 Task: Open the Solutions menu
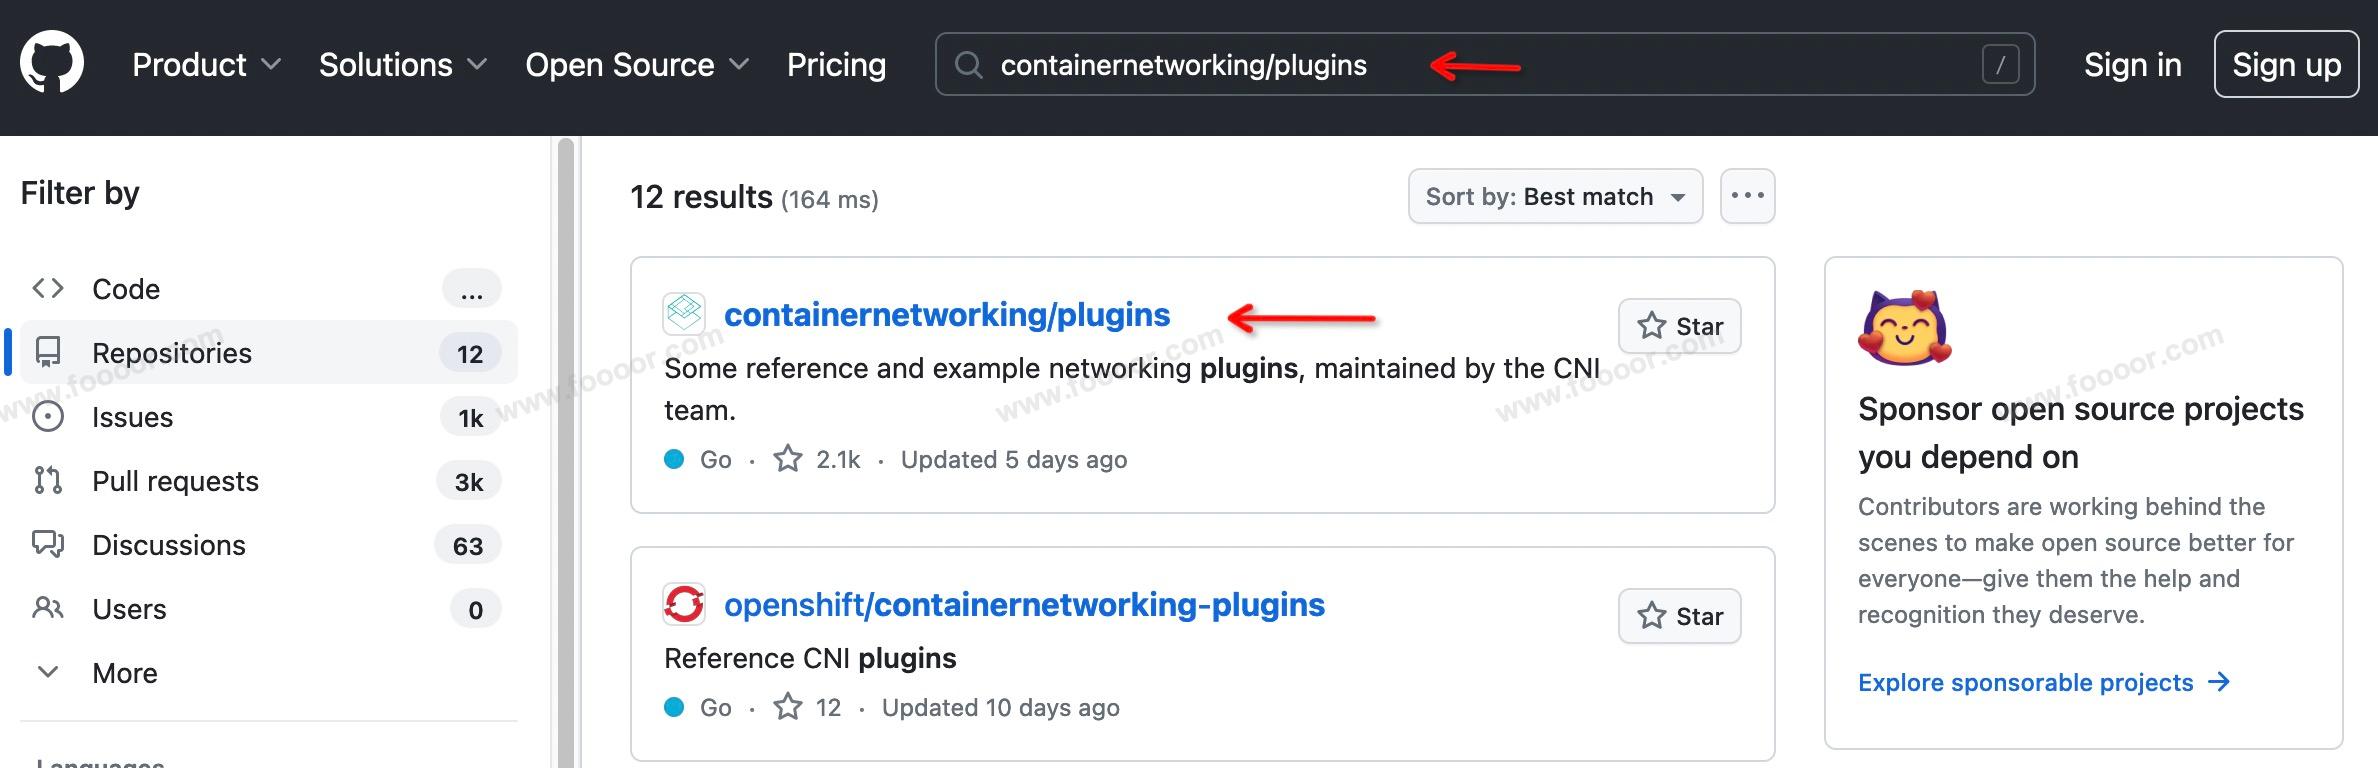[402, 65]
